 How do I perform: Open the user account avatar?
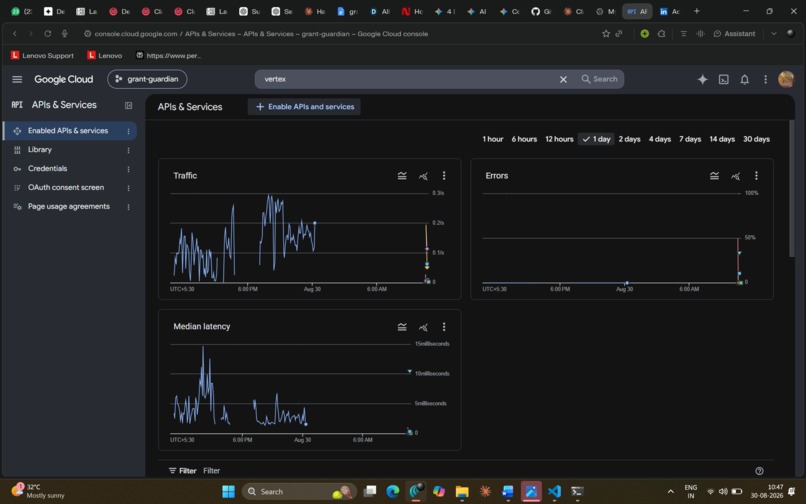point(786,79)
